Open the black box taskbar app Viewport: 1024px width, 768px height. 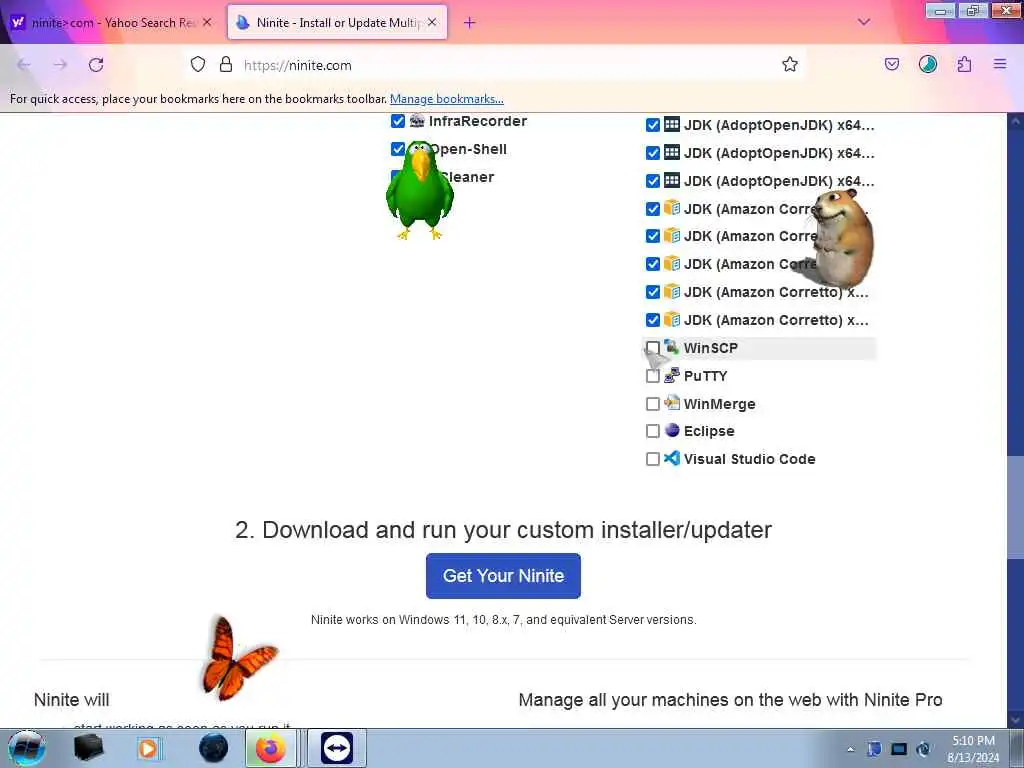coord(89,748)
